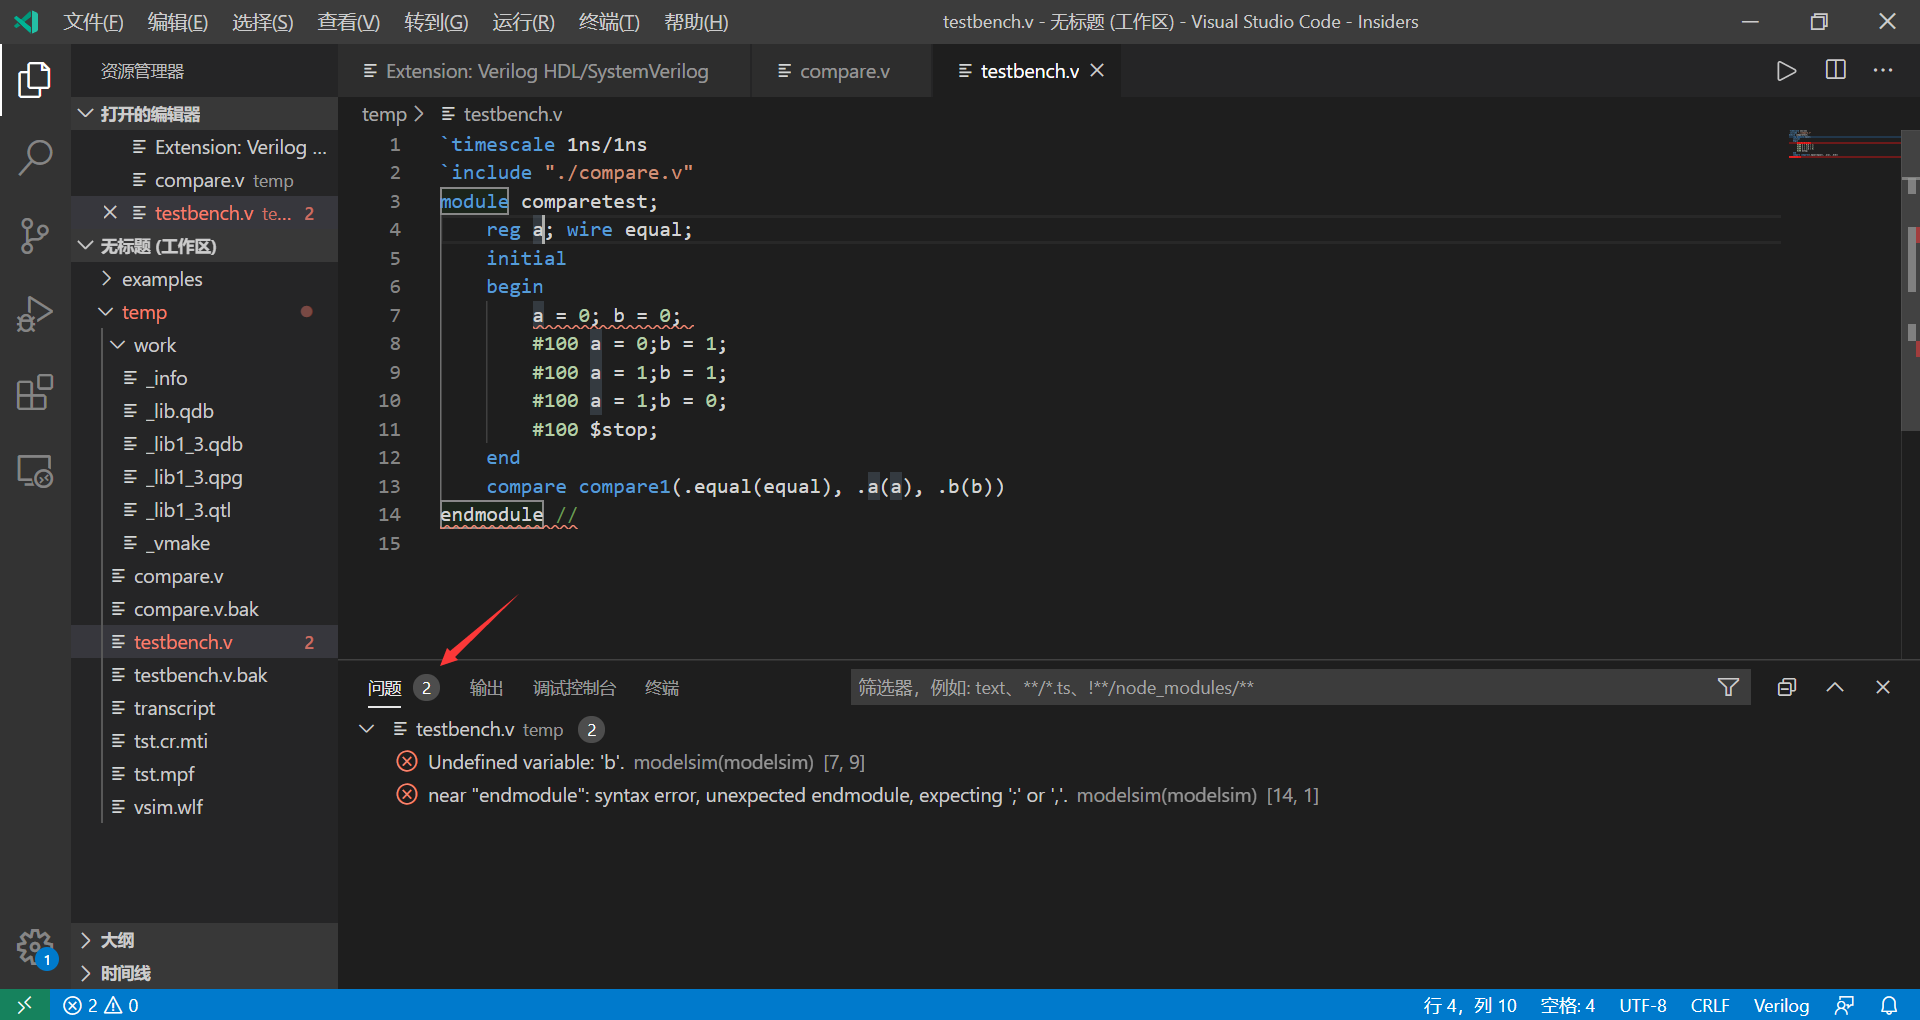Screen dimensions: 1920x1020
Task: Open the filter icon in the Problems panel
Action: pos(1729,687)
